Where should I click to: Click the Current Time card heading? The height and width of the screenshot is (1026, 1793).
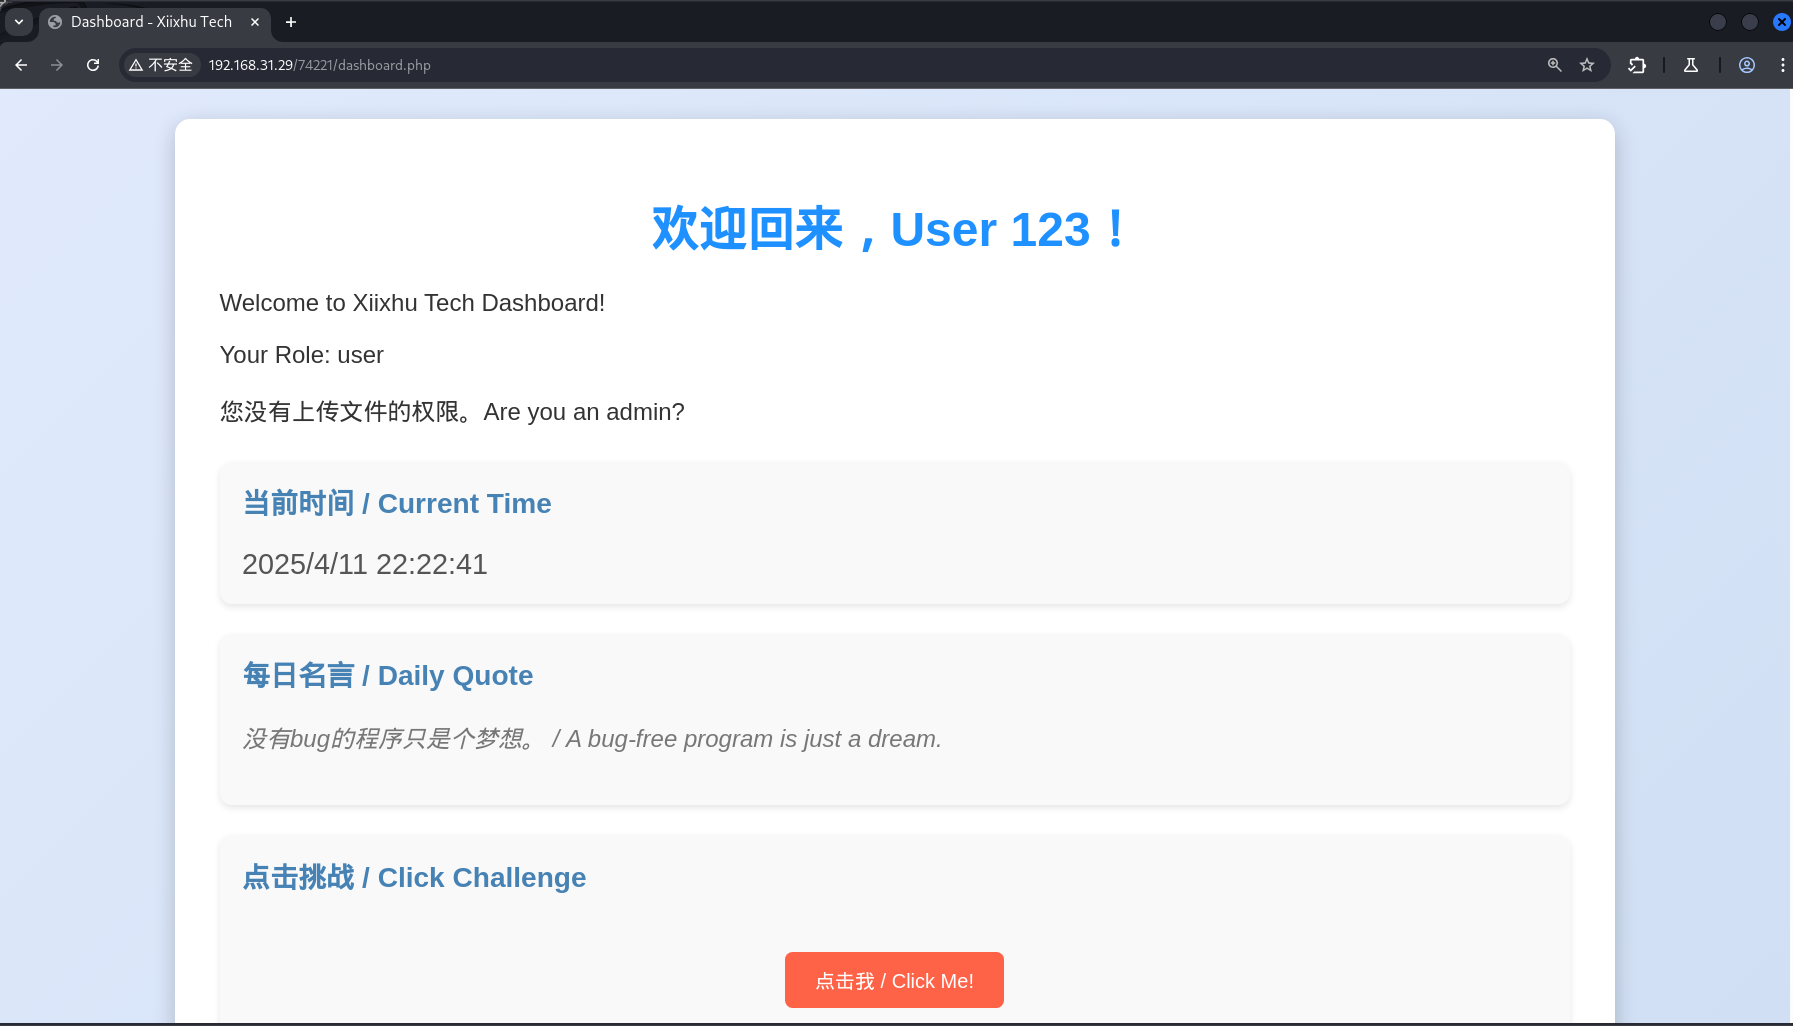[397, 503]
